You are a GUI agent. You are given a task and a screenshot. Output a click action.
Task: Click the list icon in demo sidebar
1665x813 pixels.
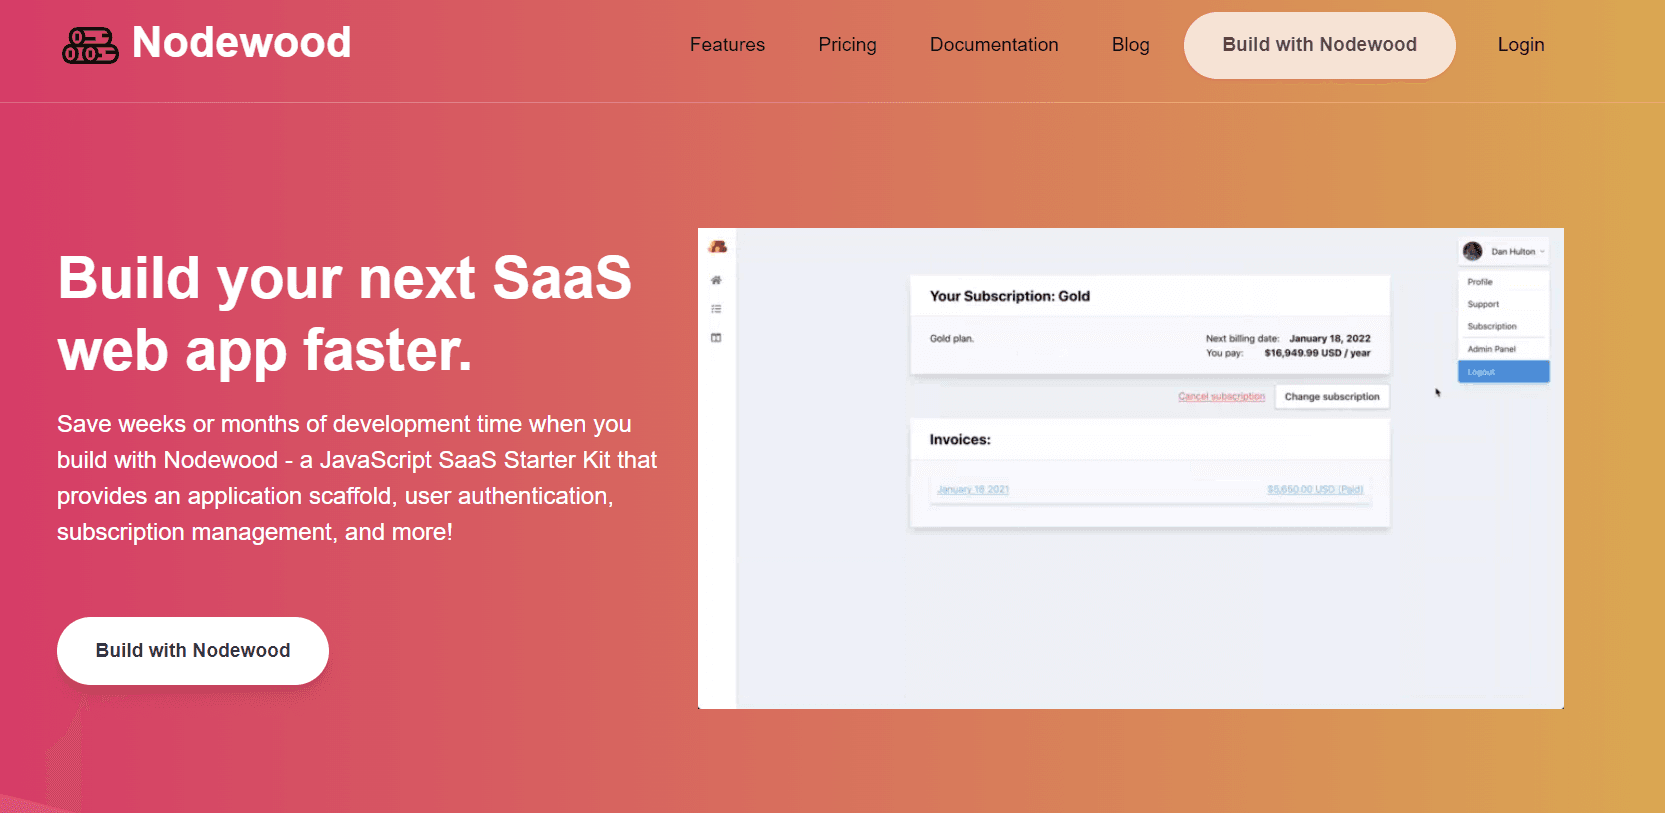click(716, 309)
